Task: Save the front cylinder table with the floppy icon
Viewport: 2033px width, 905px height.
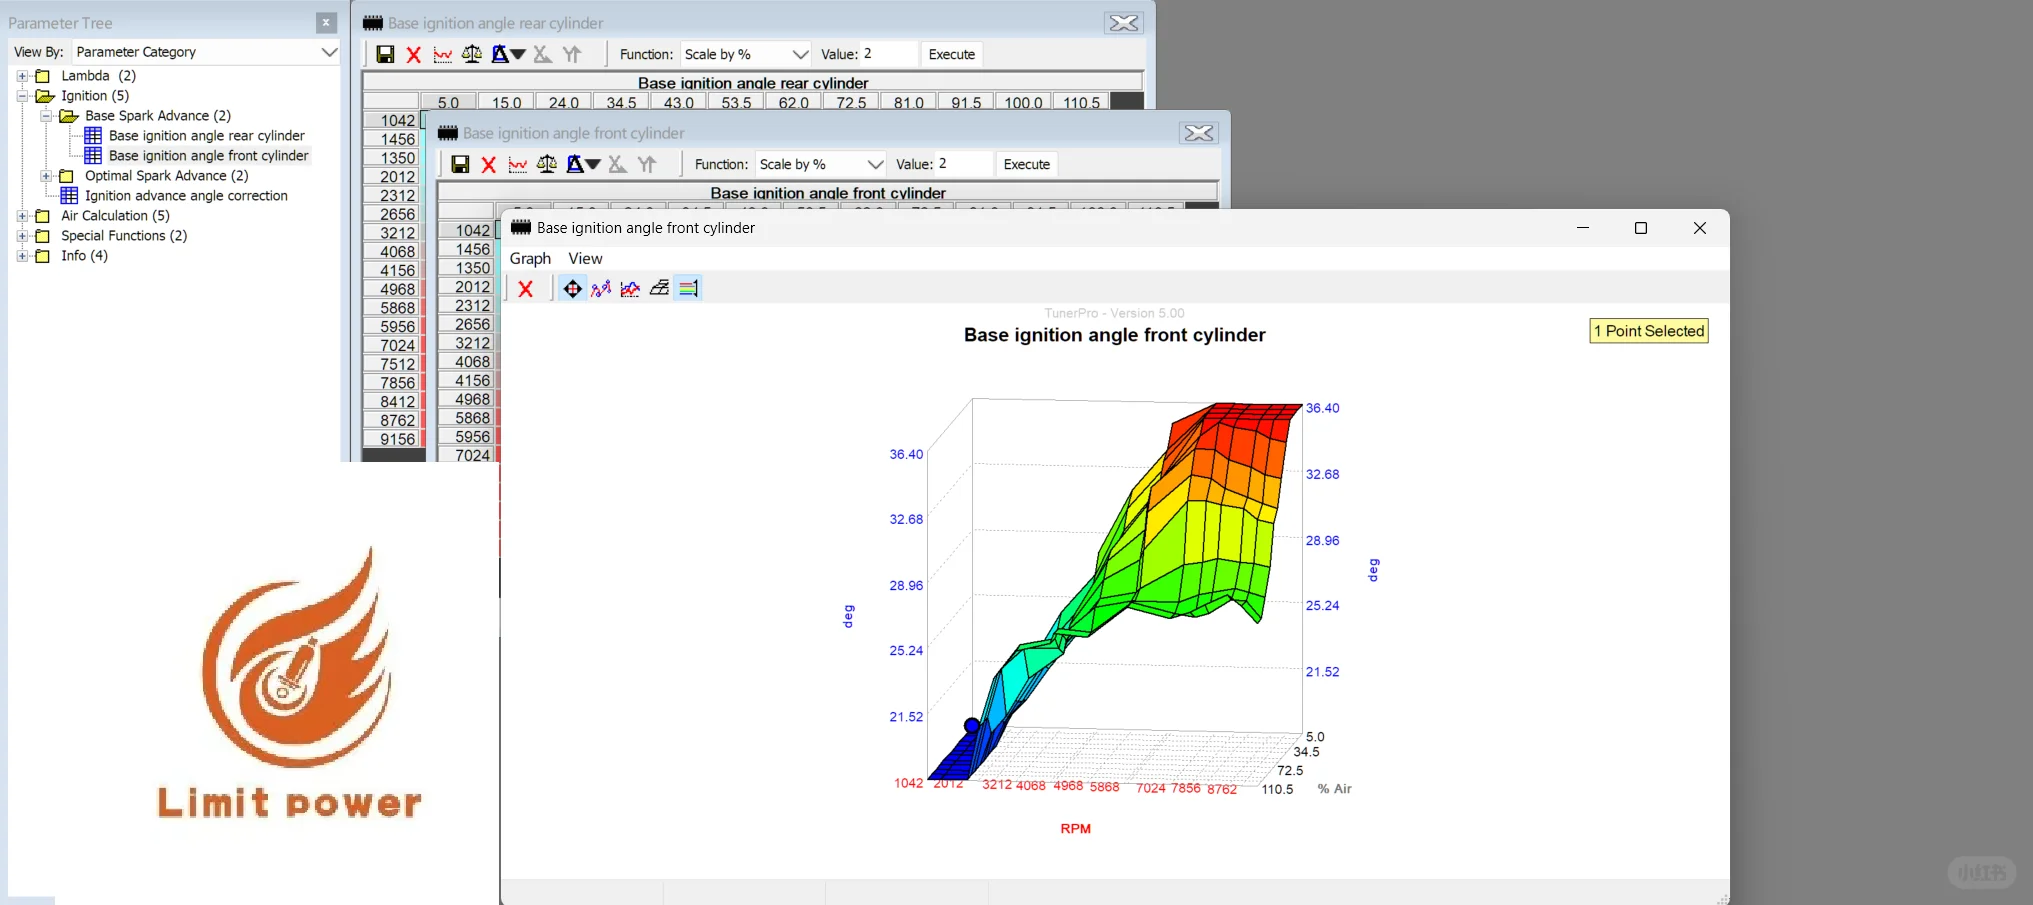Action: coord(460,164)
